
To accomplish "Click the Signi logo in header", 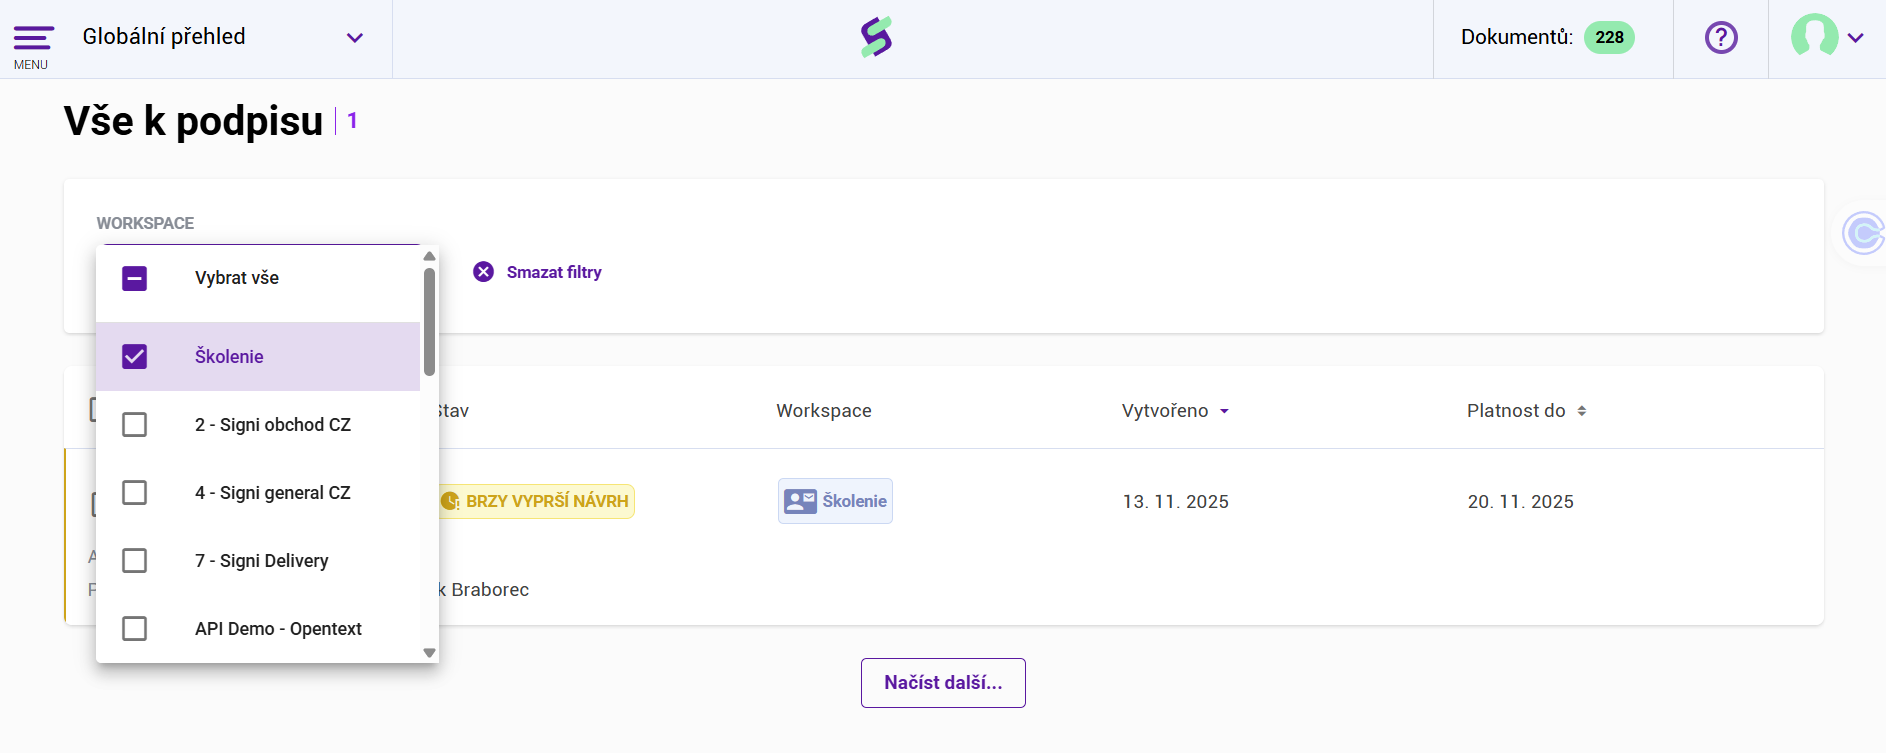I will pos(877,37).
